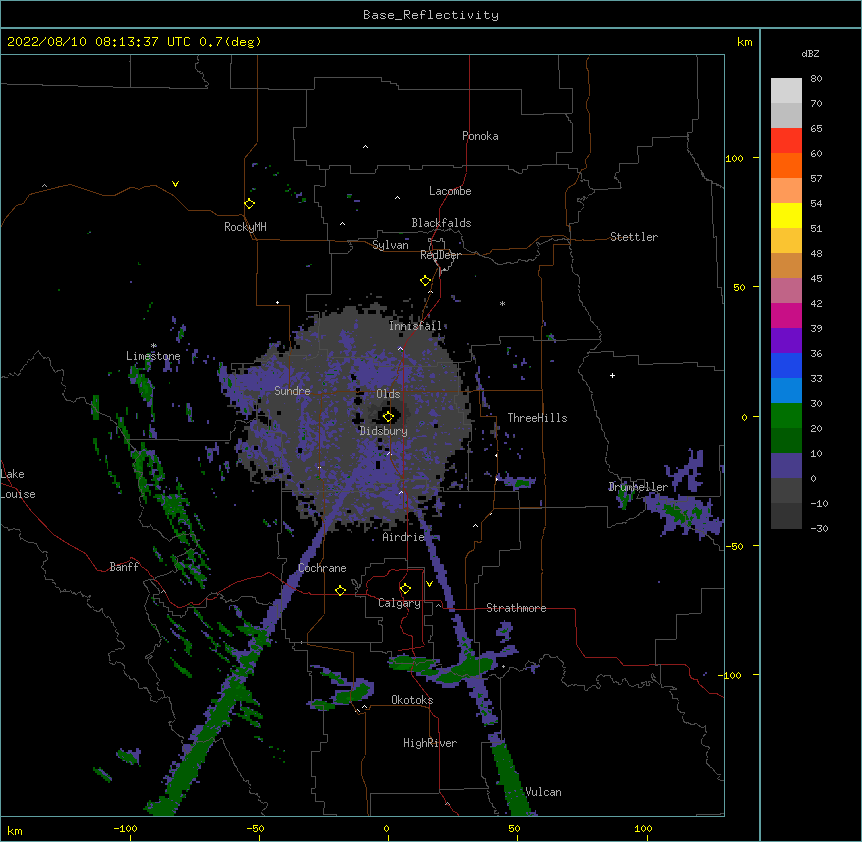Image resolution: width=862 pixels, height=842 pixels.
Task: Click the Blackfalds town label
Action: 441,223
